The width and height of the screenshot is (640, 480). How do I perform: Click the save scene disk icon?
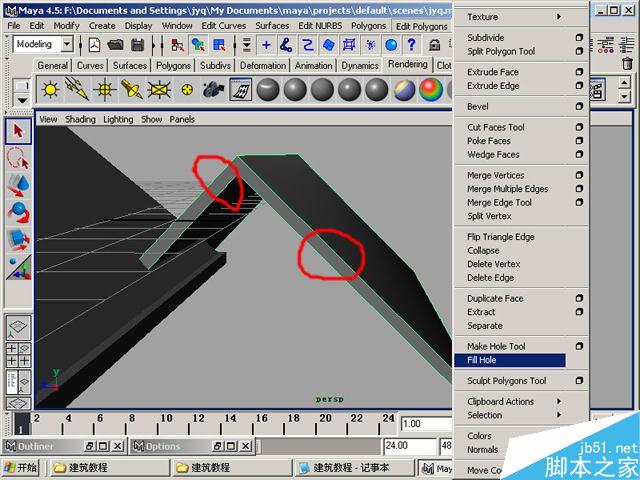pos(138,44)
